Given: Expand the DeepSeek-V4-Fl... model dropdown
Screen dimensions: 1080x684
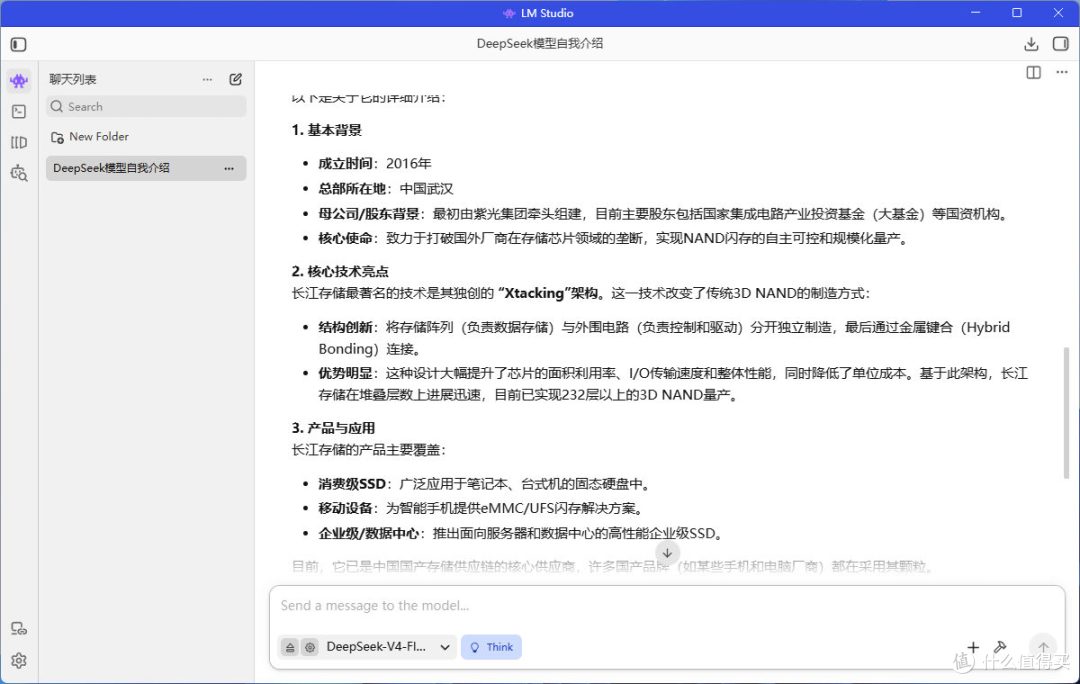Looking at the screenshot, I should pyautogui.click(x=388, y=647).
